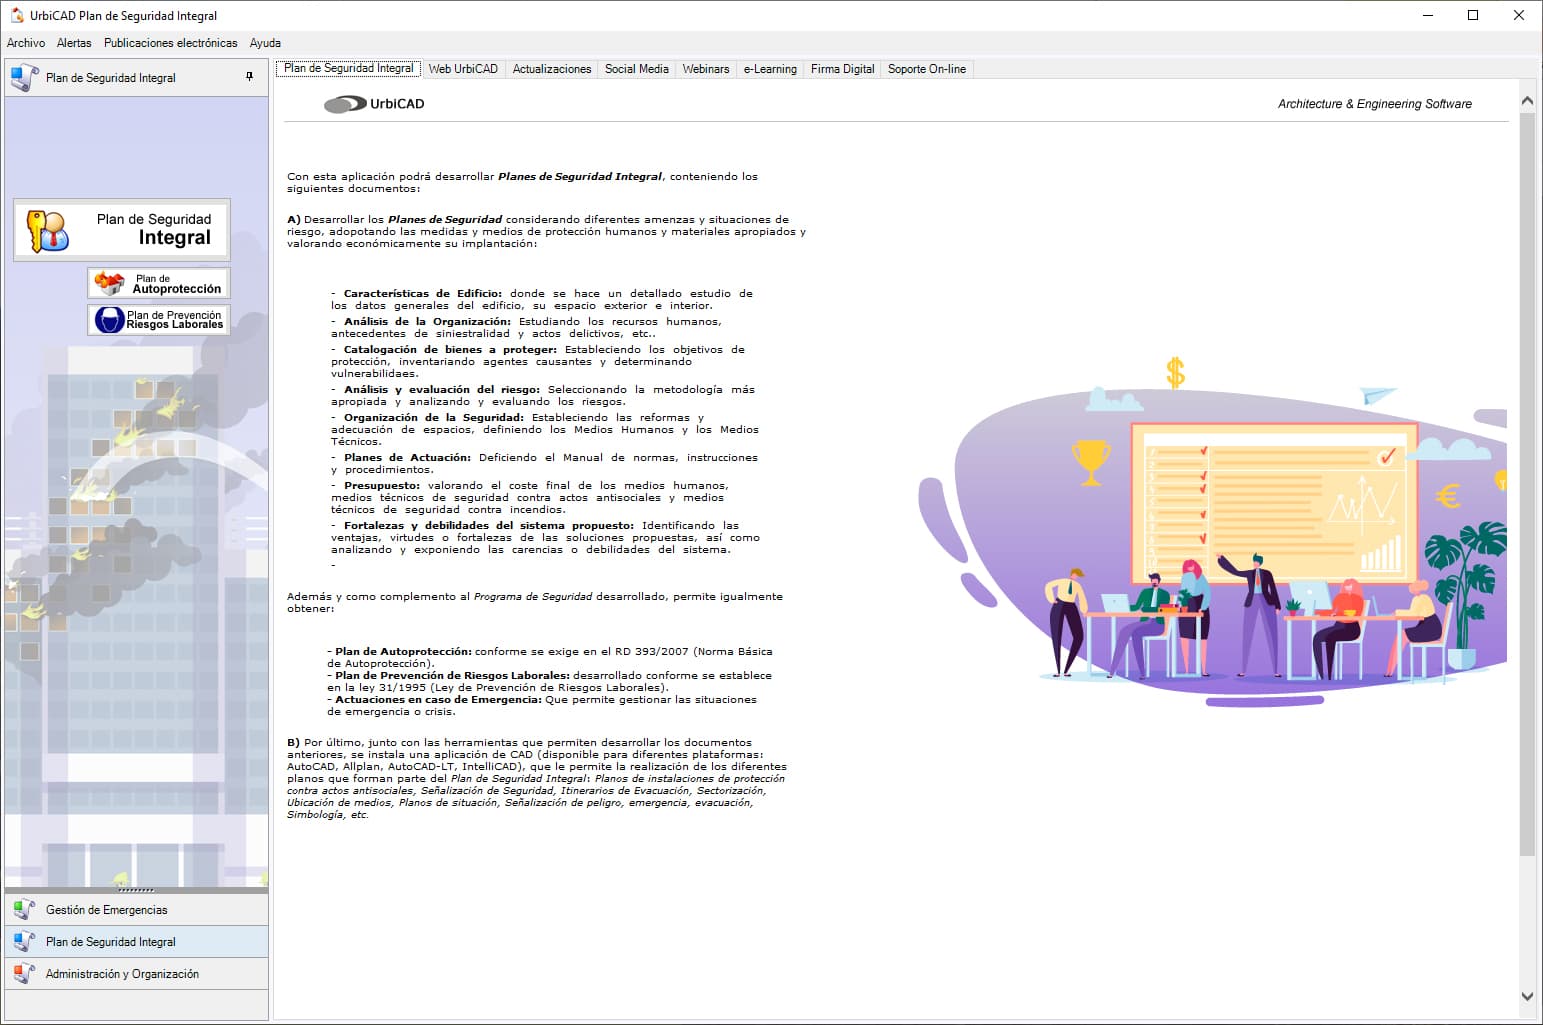1543x1025 pixels.
Task: Click the UrbiCAD app icon in the title bar
Action: pyautogui.click(x=17, y=15)
